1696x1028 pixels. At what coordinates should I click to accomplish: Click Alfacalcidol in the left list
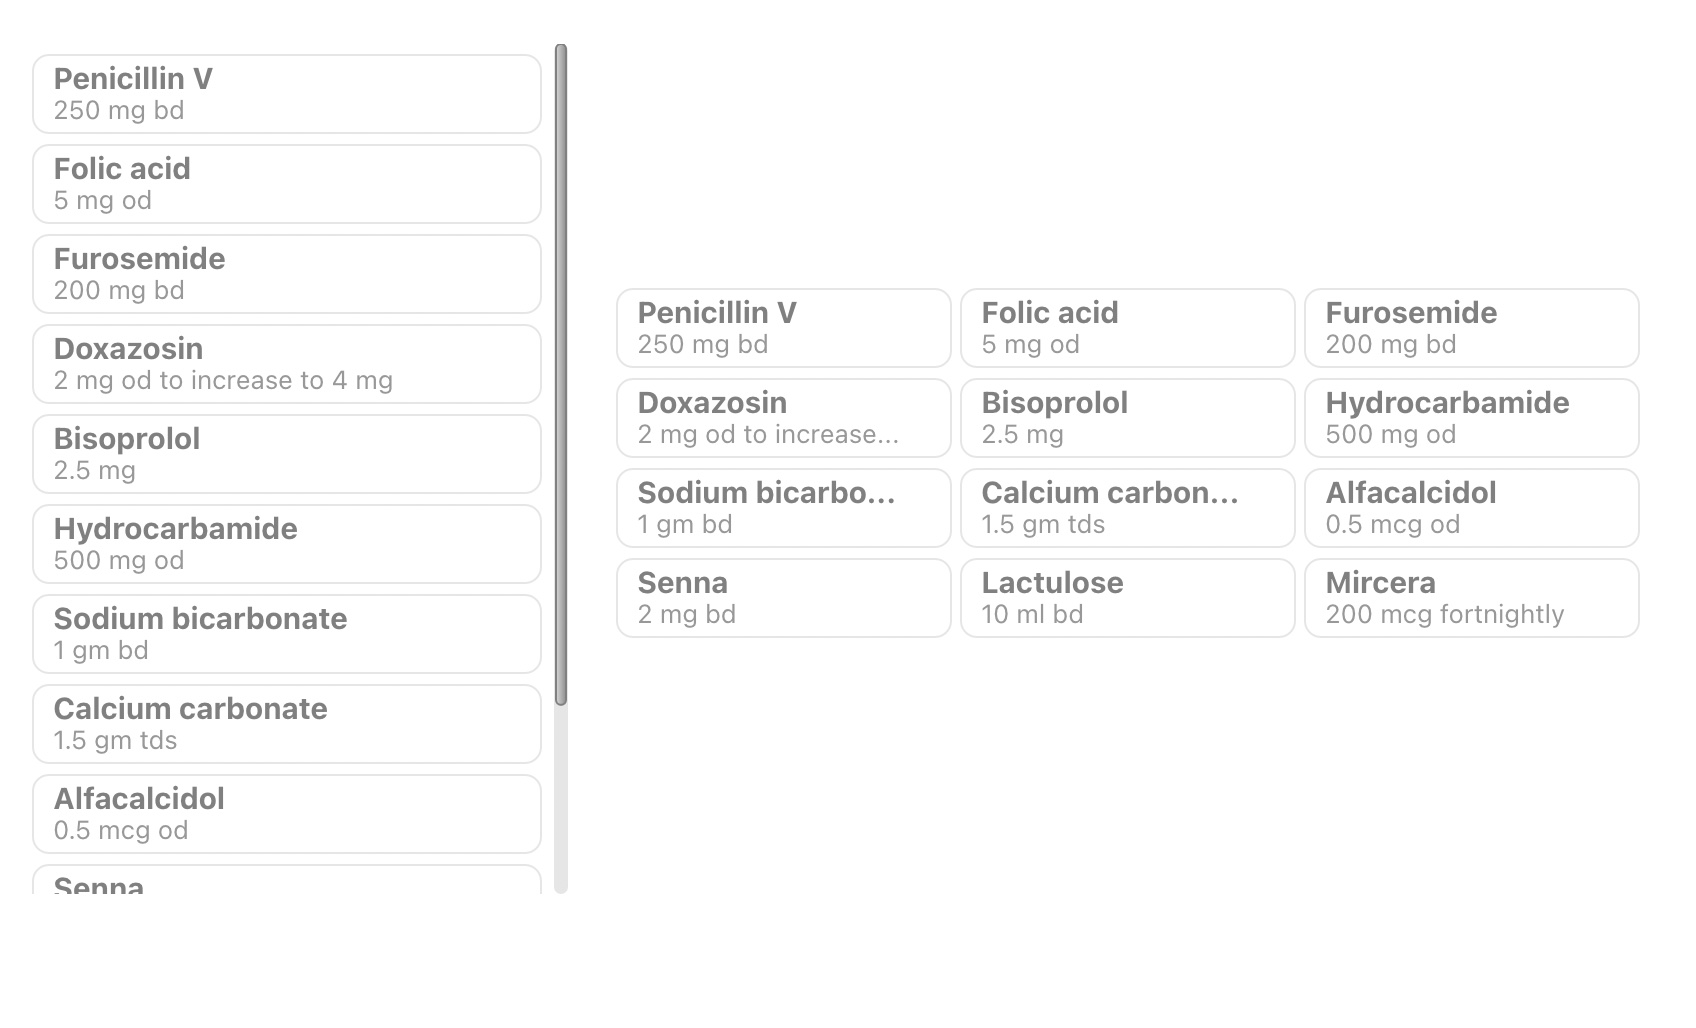click(286, 814)
